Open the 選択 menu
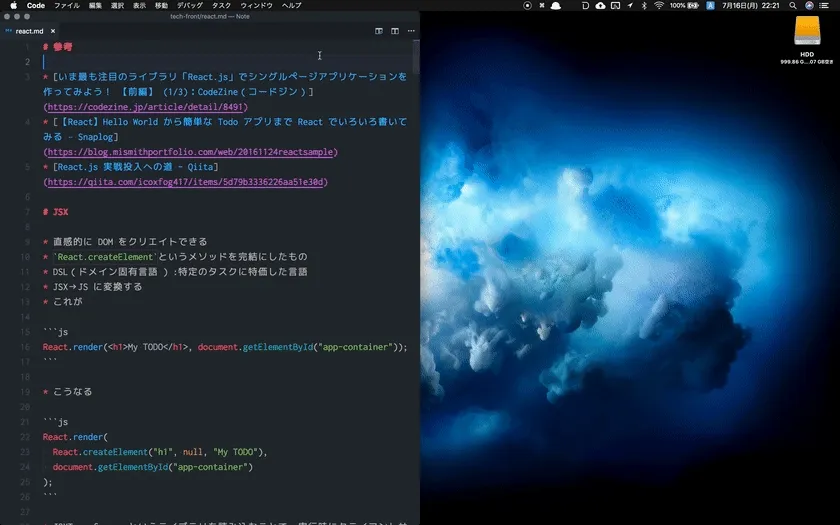This screenshot has width=840, height=525. pyautogui.click(x=117, y=5)
